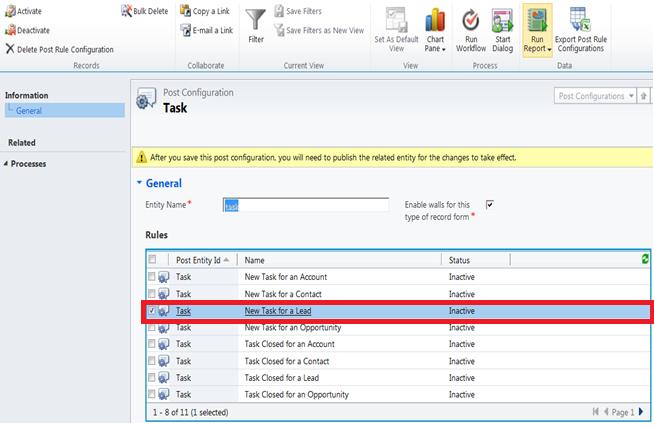Click the Entity Name input field
654x427 pixels.
[x=305, y=205]
